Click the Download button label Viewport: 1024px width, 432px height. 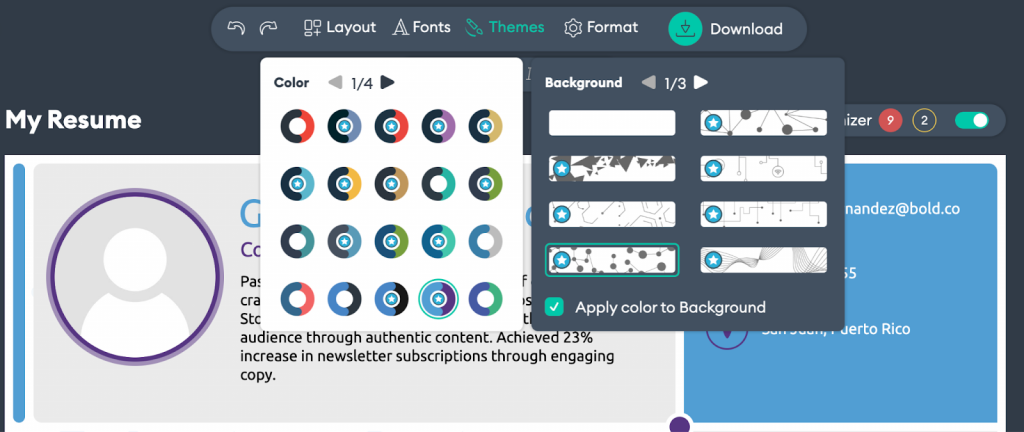tap(746, 29)
